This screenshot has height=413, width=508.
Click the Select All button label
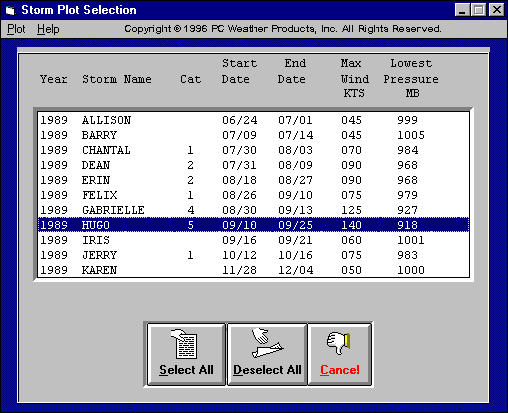[186, 370]
